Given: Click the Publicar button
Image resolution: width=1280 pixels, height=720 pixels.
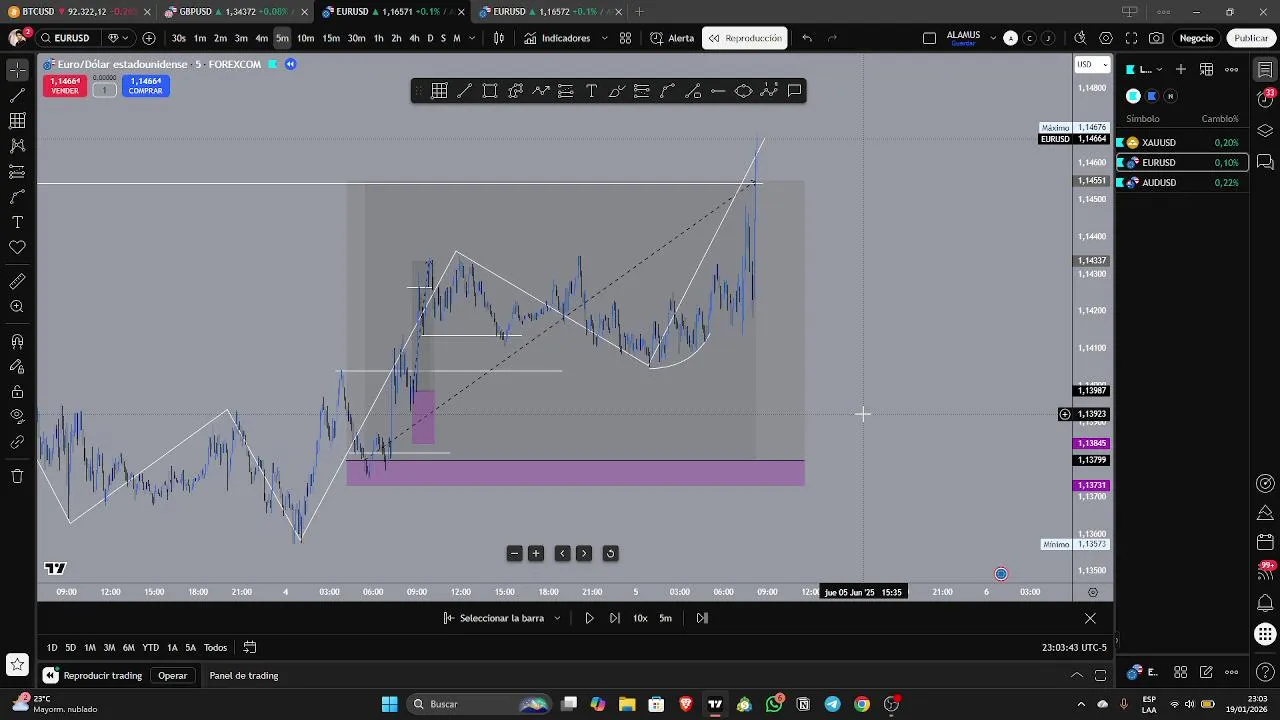Looking at the screenshot, I should (1251, 38).
